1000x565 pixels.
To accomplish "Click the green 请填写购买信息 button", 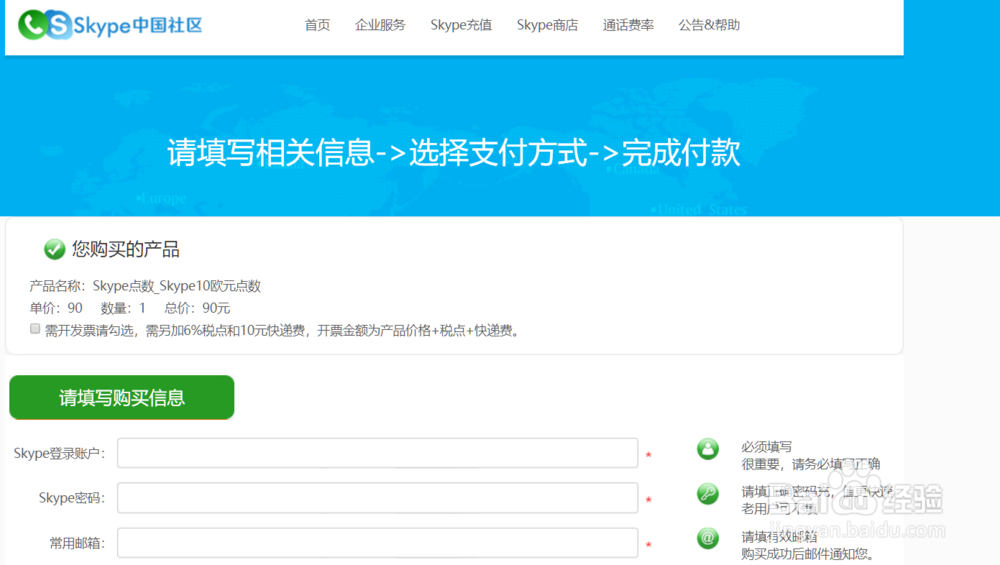I will point(122,397).
